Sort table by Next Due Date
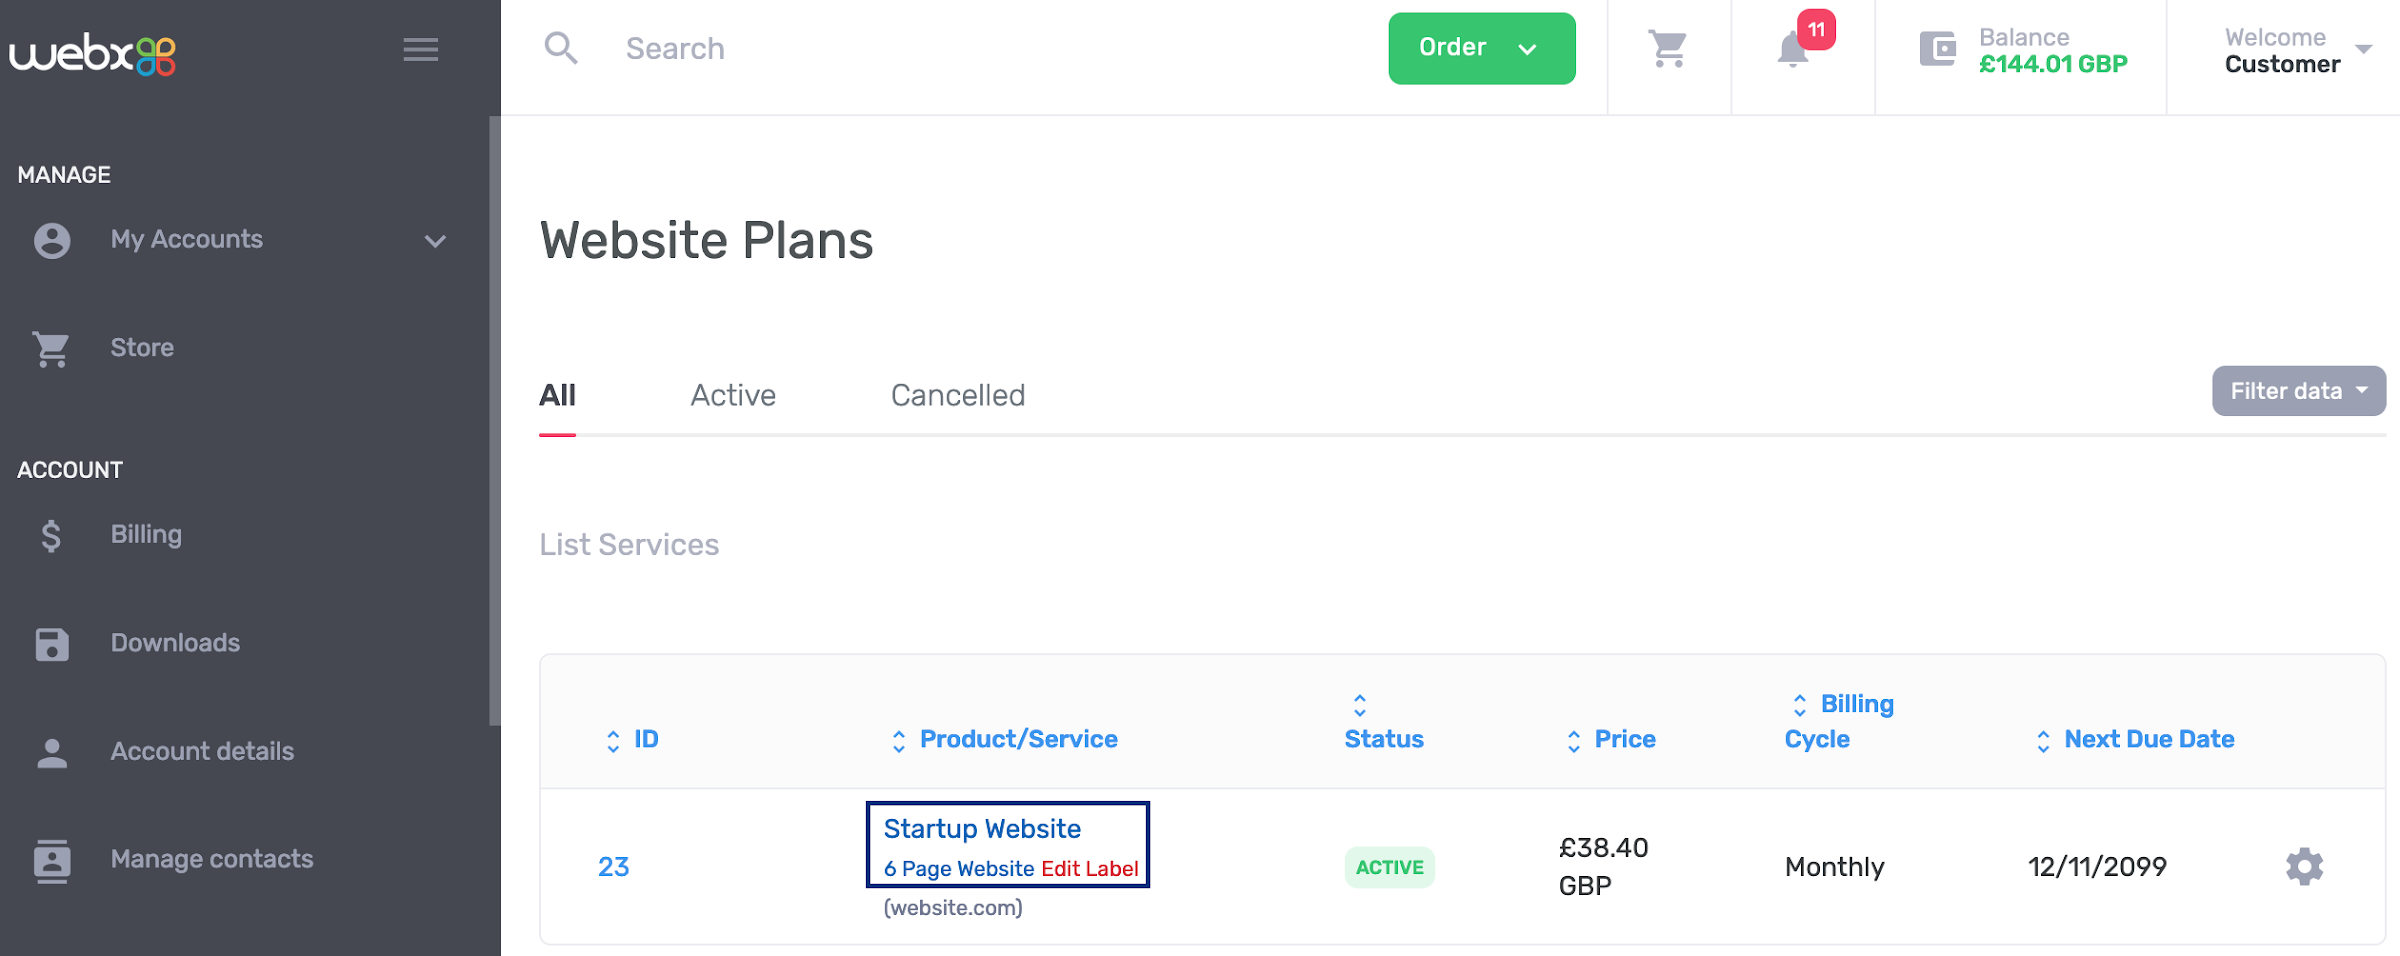This screenshot has width=2400, height=956. pyautogui.click(x=2148, y=739)
